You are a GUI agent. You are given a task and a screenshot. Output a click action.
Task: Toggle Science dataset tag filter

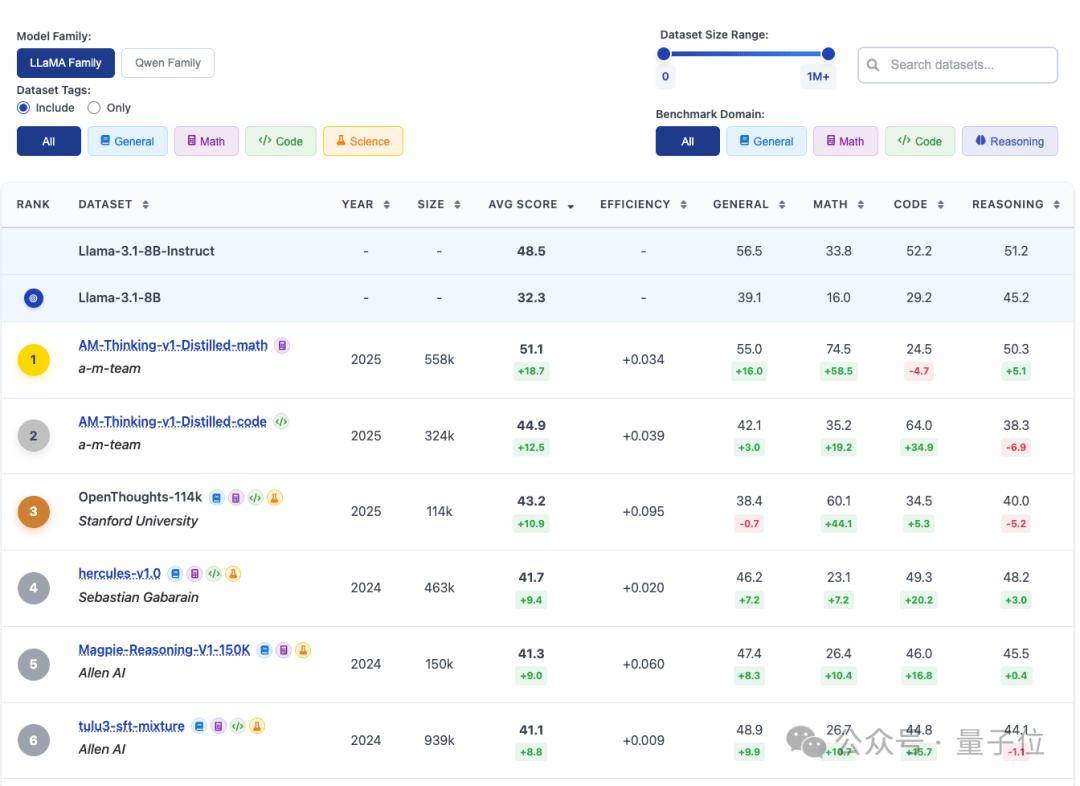(363, 141)
